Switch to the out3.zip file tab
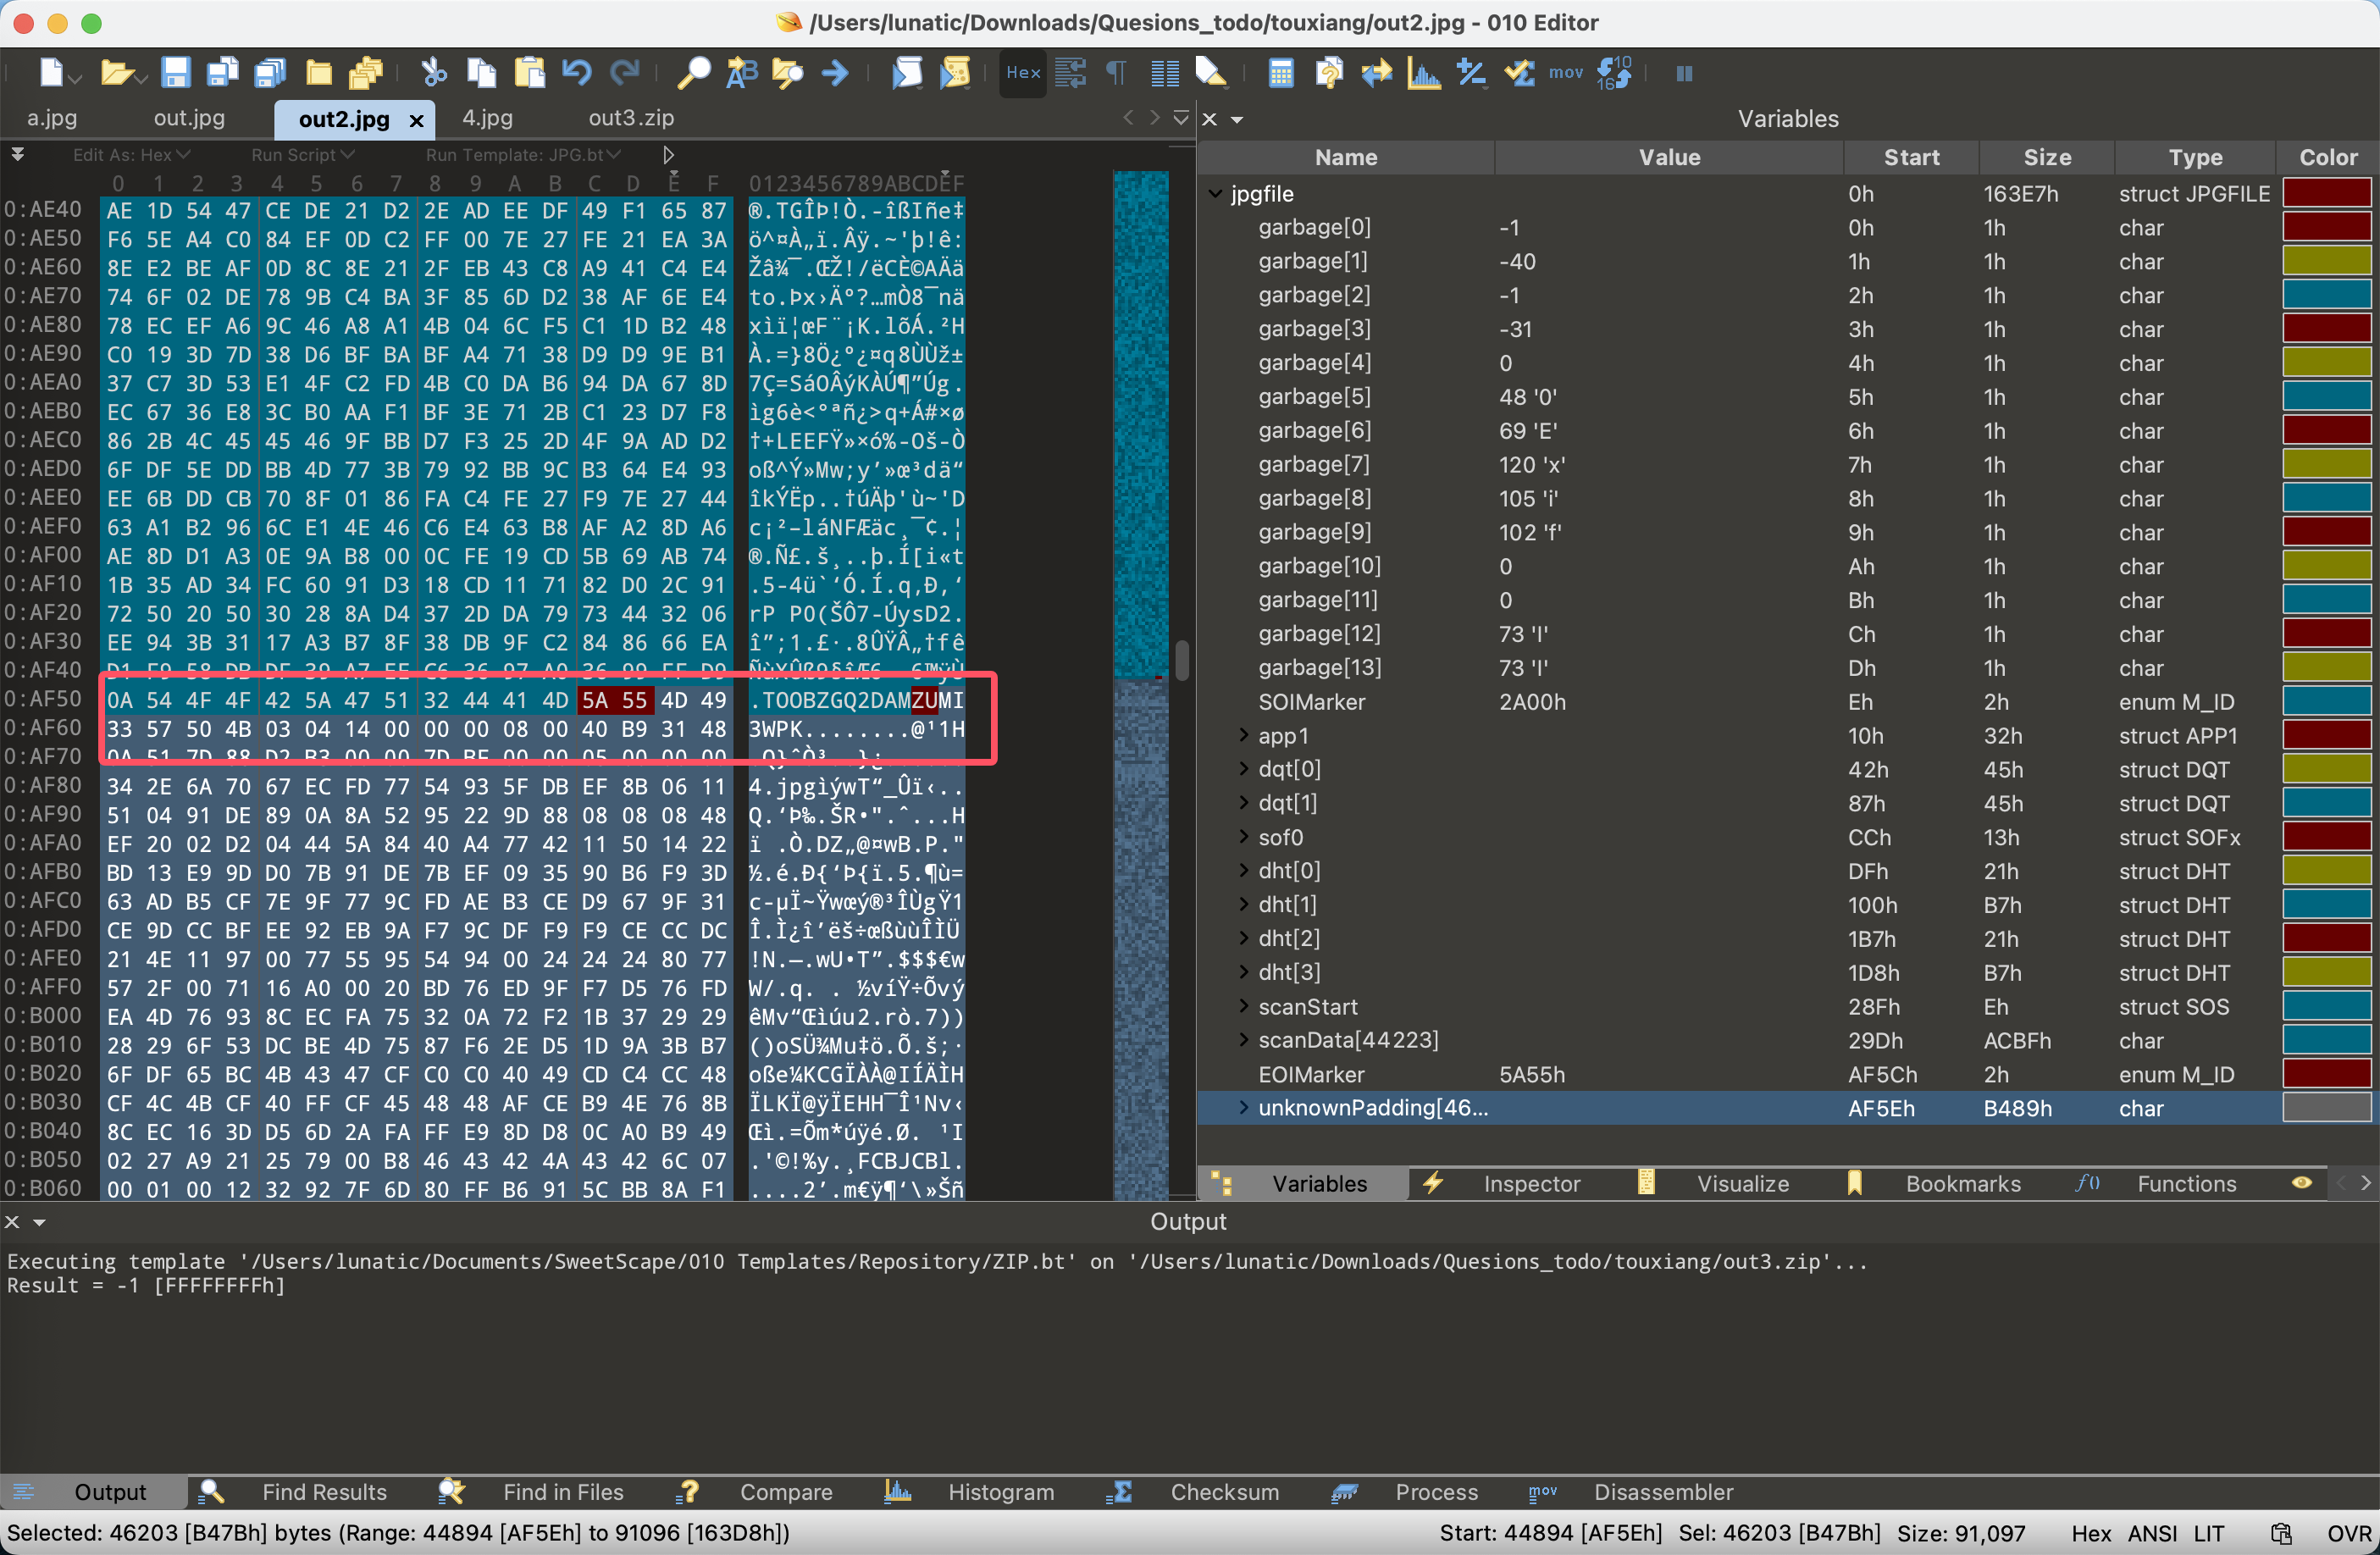2380x1555 pixels. [631, 118]
